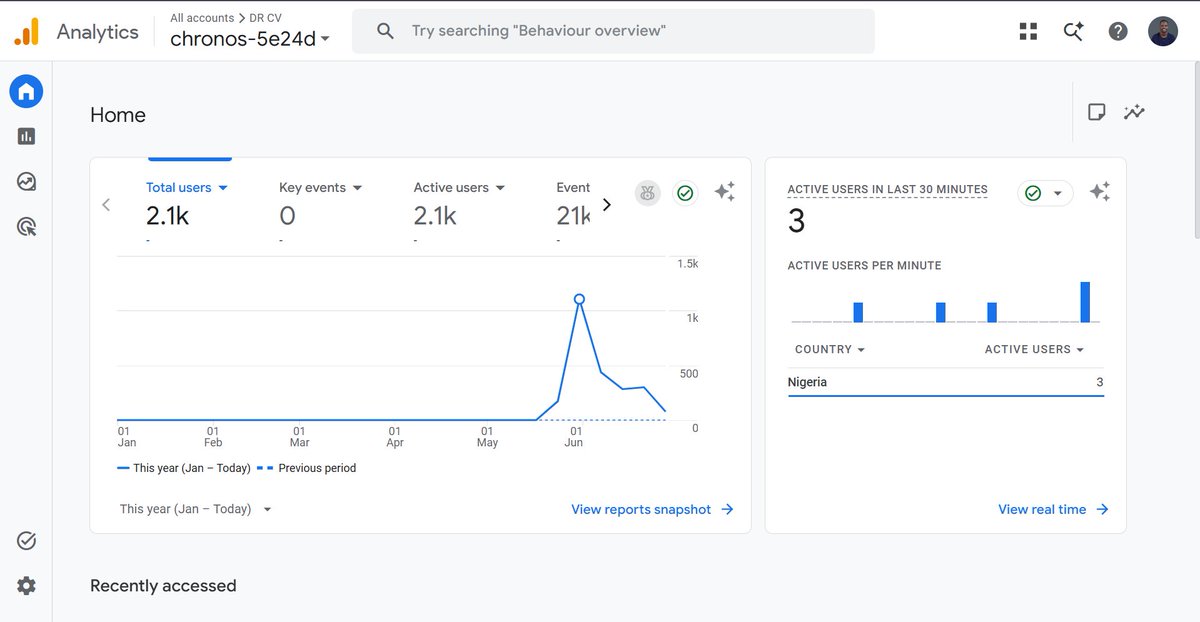Viewport: 1200px width, 622px height.
Task: Open Insights trend icon at top right
Action: point(1134,112)
